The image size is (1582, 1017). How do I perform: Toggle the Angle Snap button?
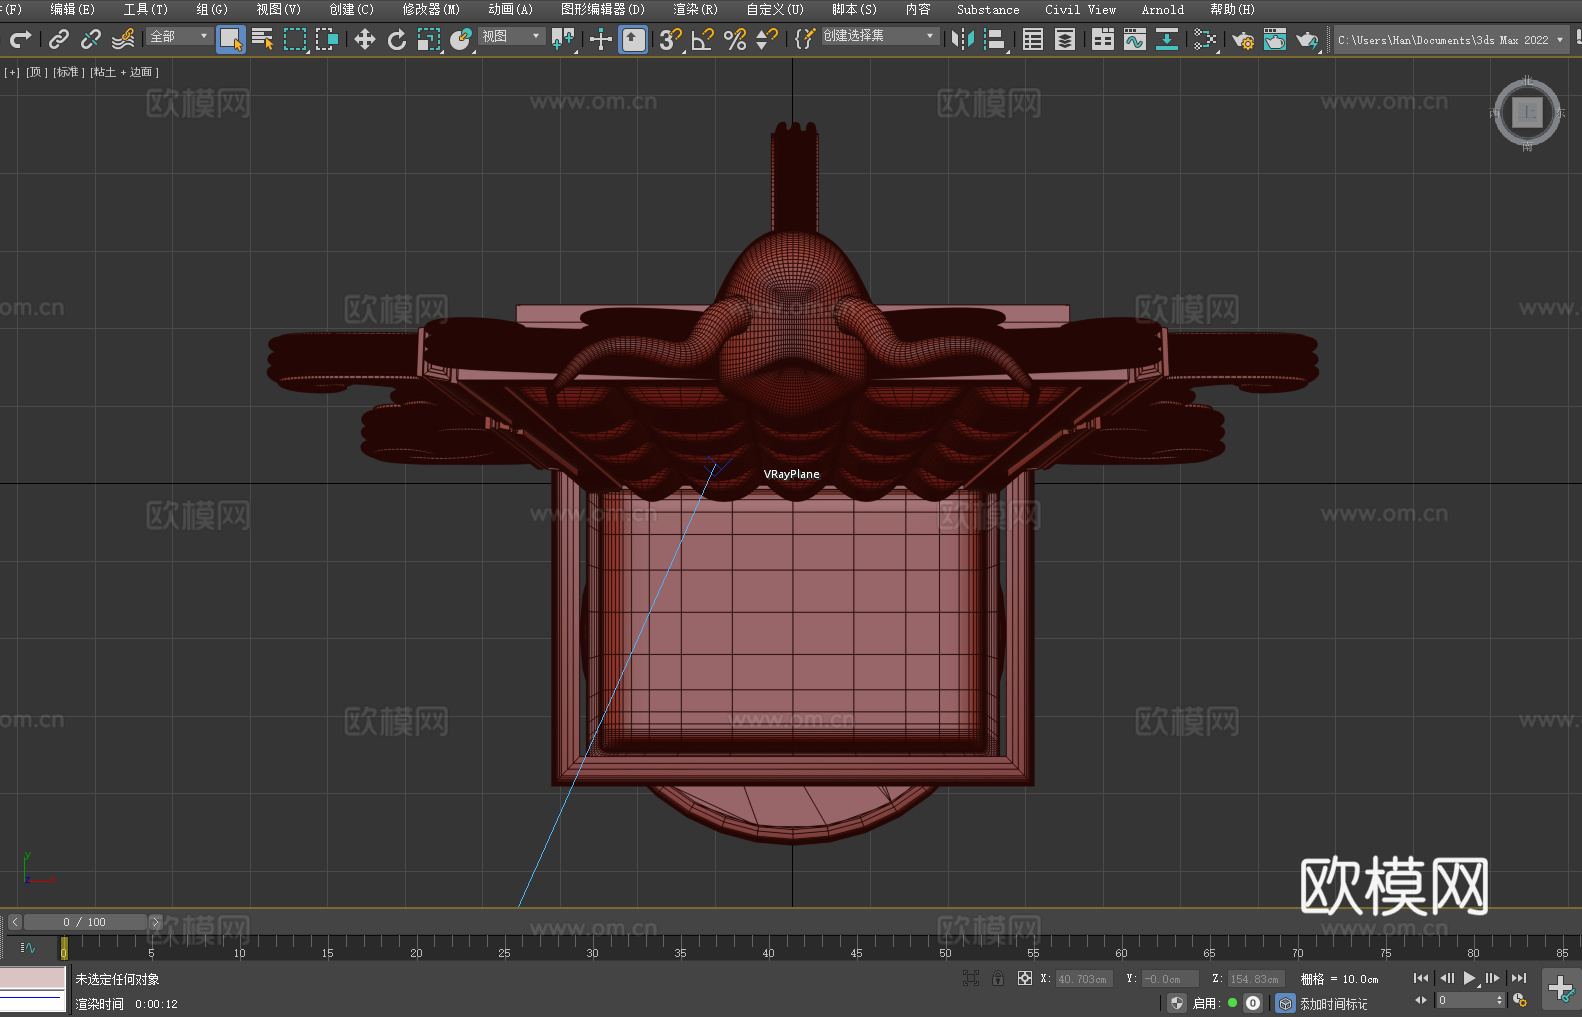click(703, 39)
